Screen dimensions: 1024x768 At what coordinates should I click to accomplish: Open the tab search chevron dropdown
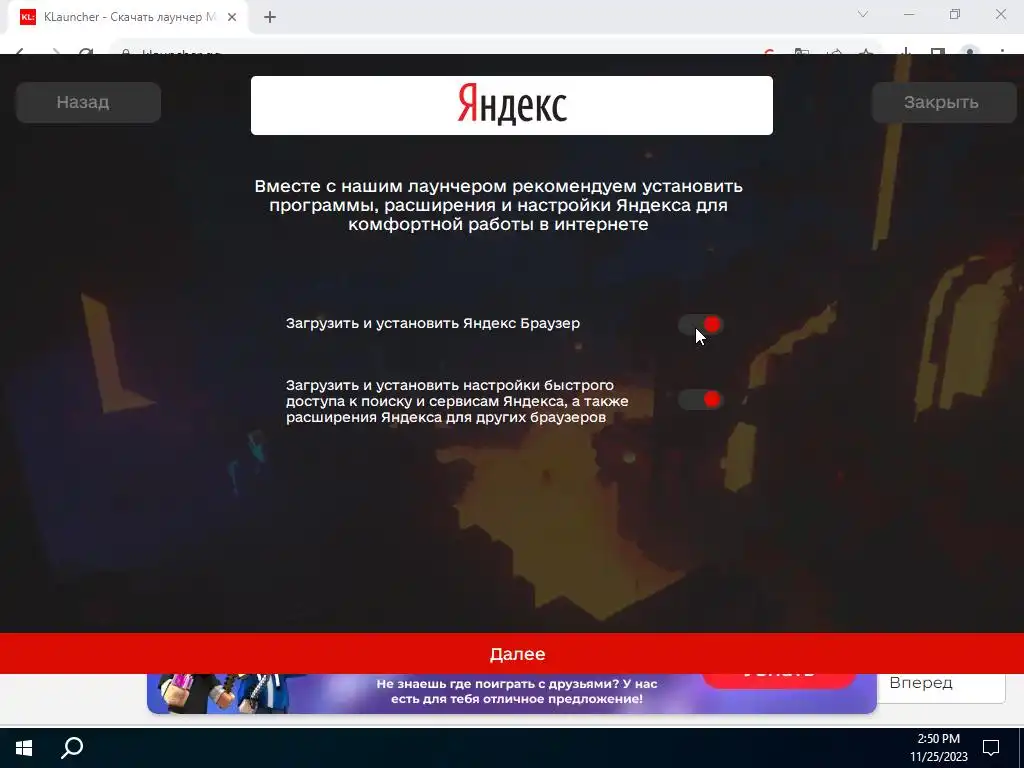click(x=863, y=14)
